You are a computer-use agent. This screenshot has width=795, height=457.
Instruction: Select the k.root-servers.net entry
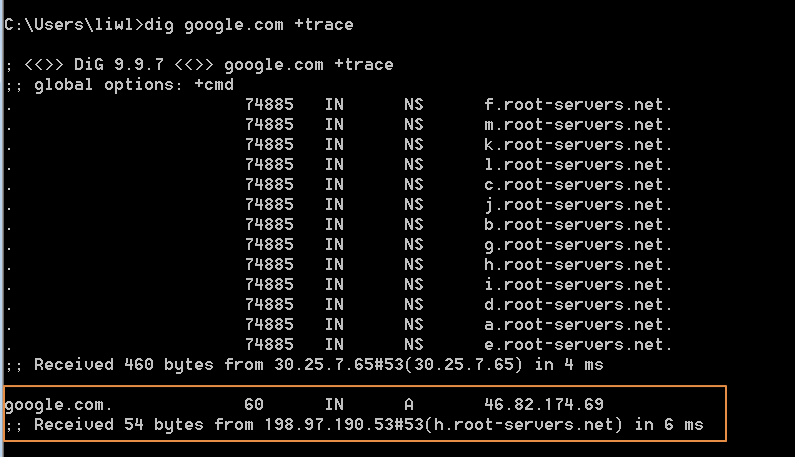click(x=578, y=144)
